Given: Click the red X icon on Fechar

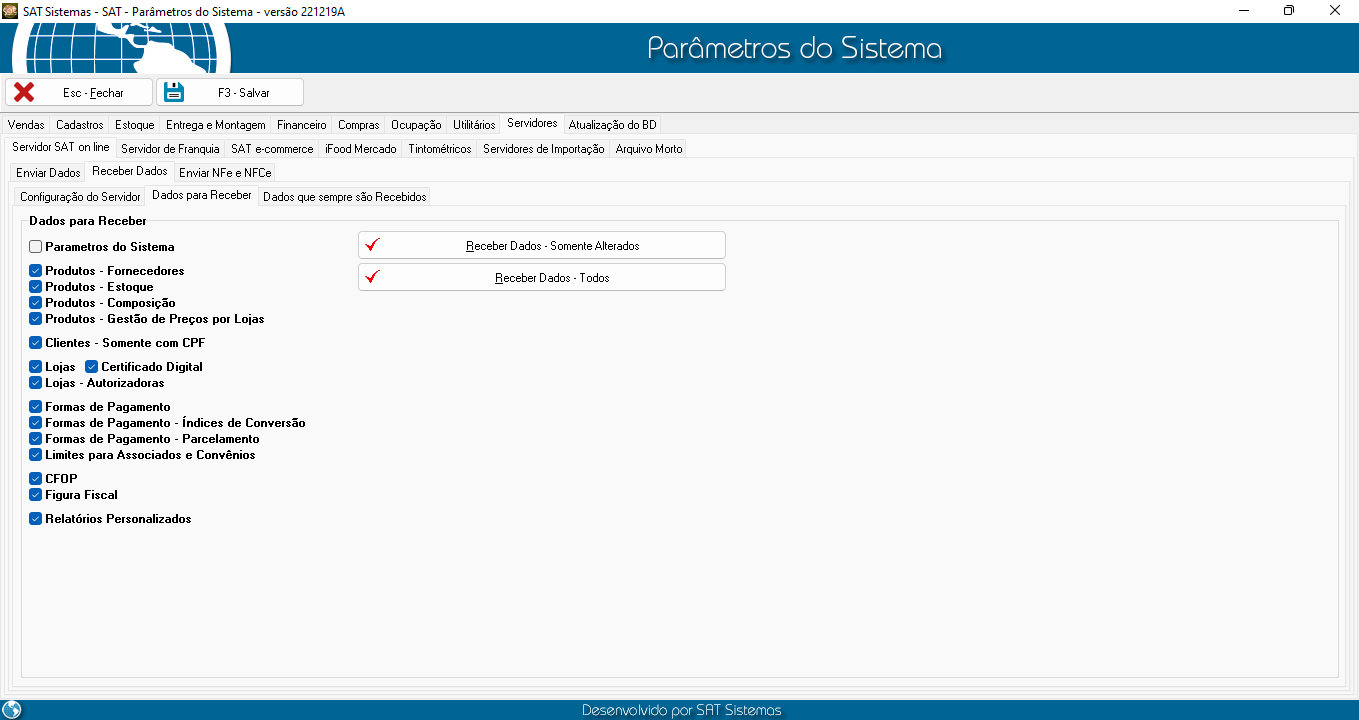Looking at the screenshot, I should point(24,92).
